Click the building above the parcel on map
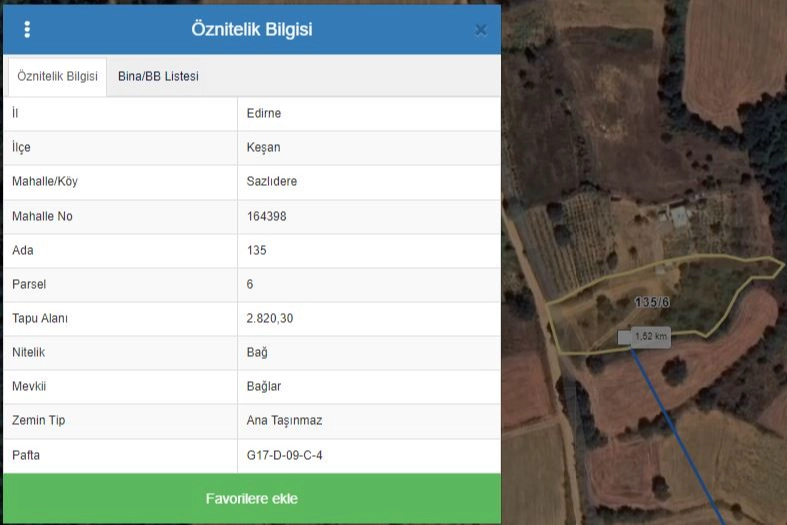Screen dimensions: 787x525 680,215
